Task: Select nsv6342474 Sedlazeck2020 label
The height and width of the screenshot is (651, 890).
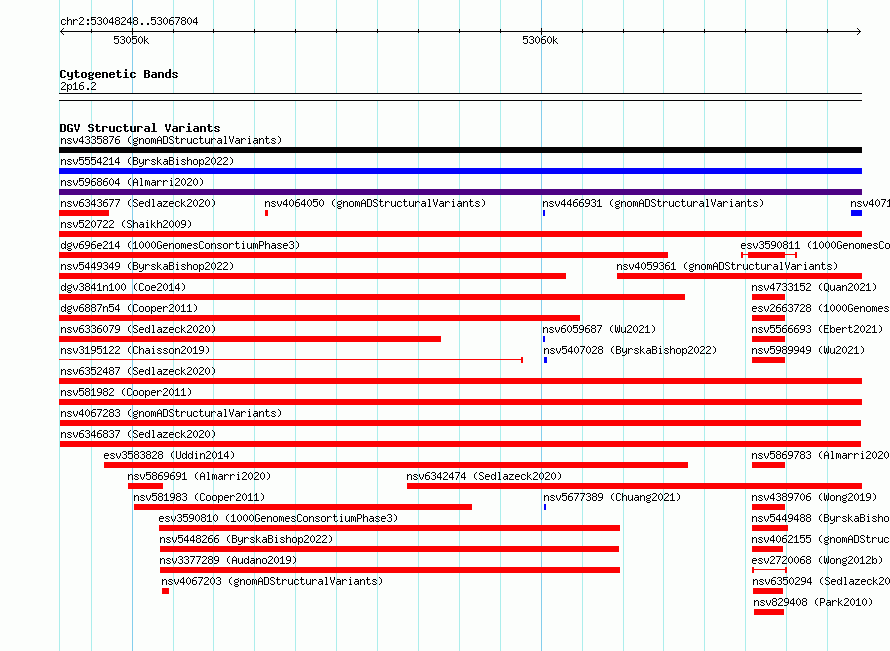Action: [484, 476]
